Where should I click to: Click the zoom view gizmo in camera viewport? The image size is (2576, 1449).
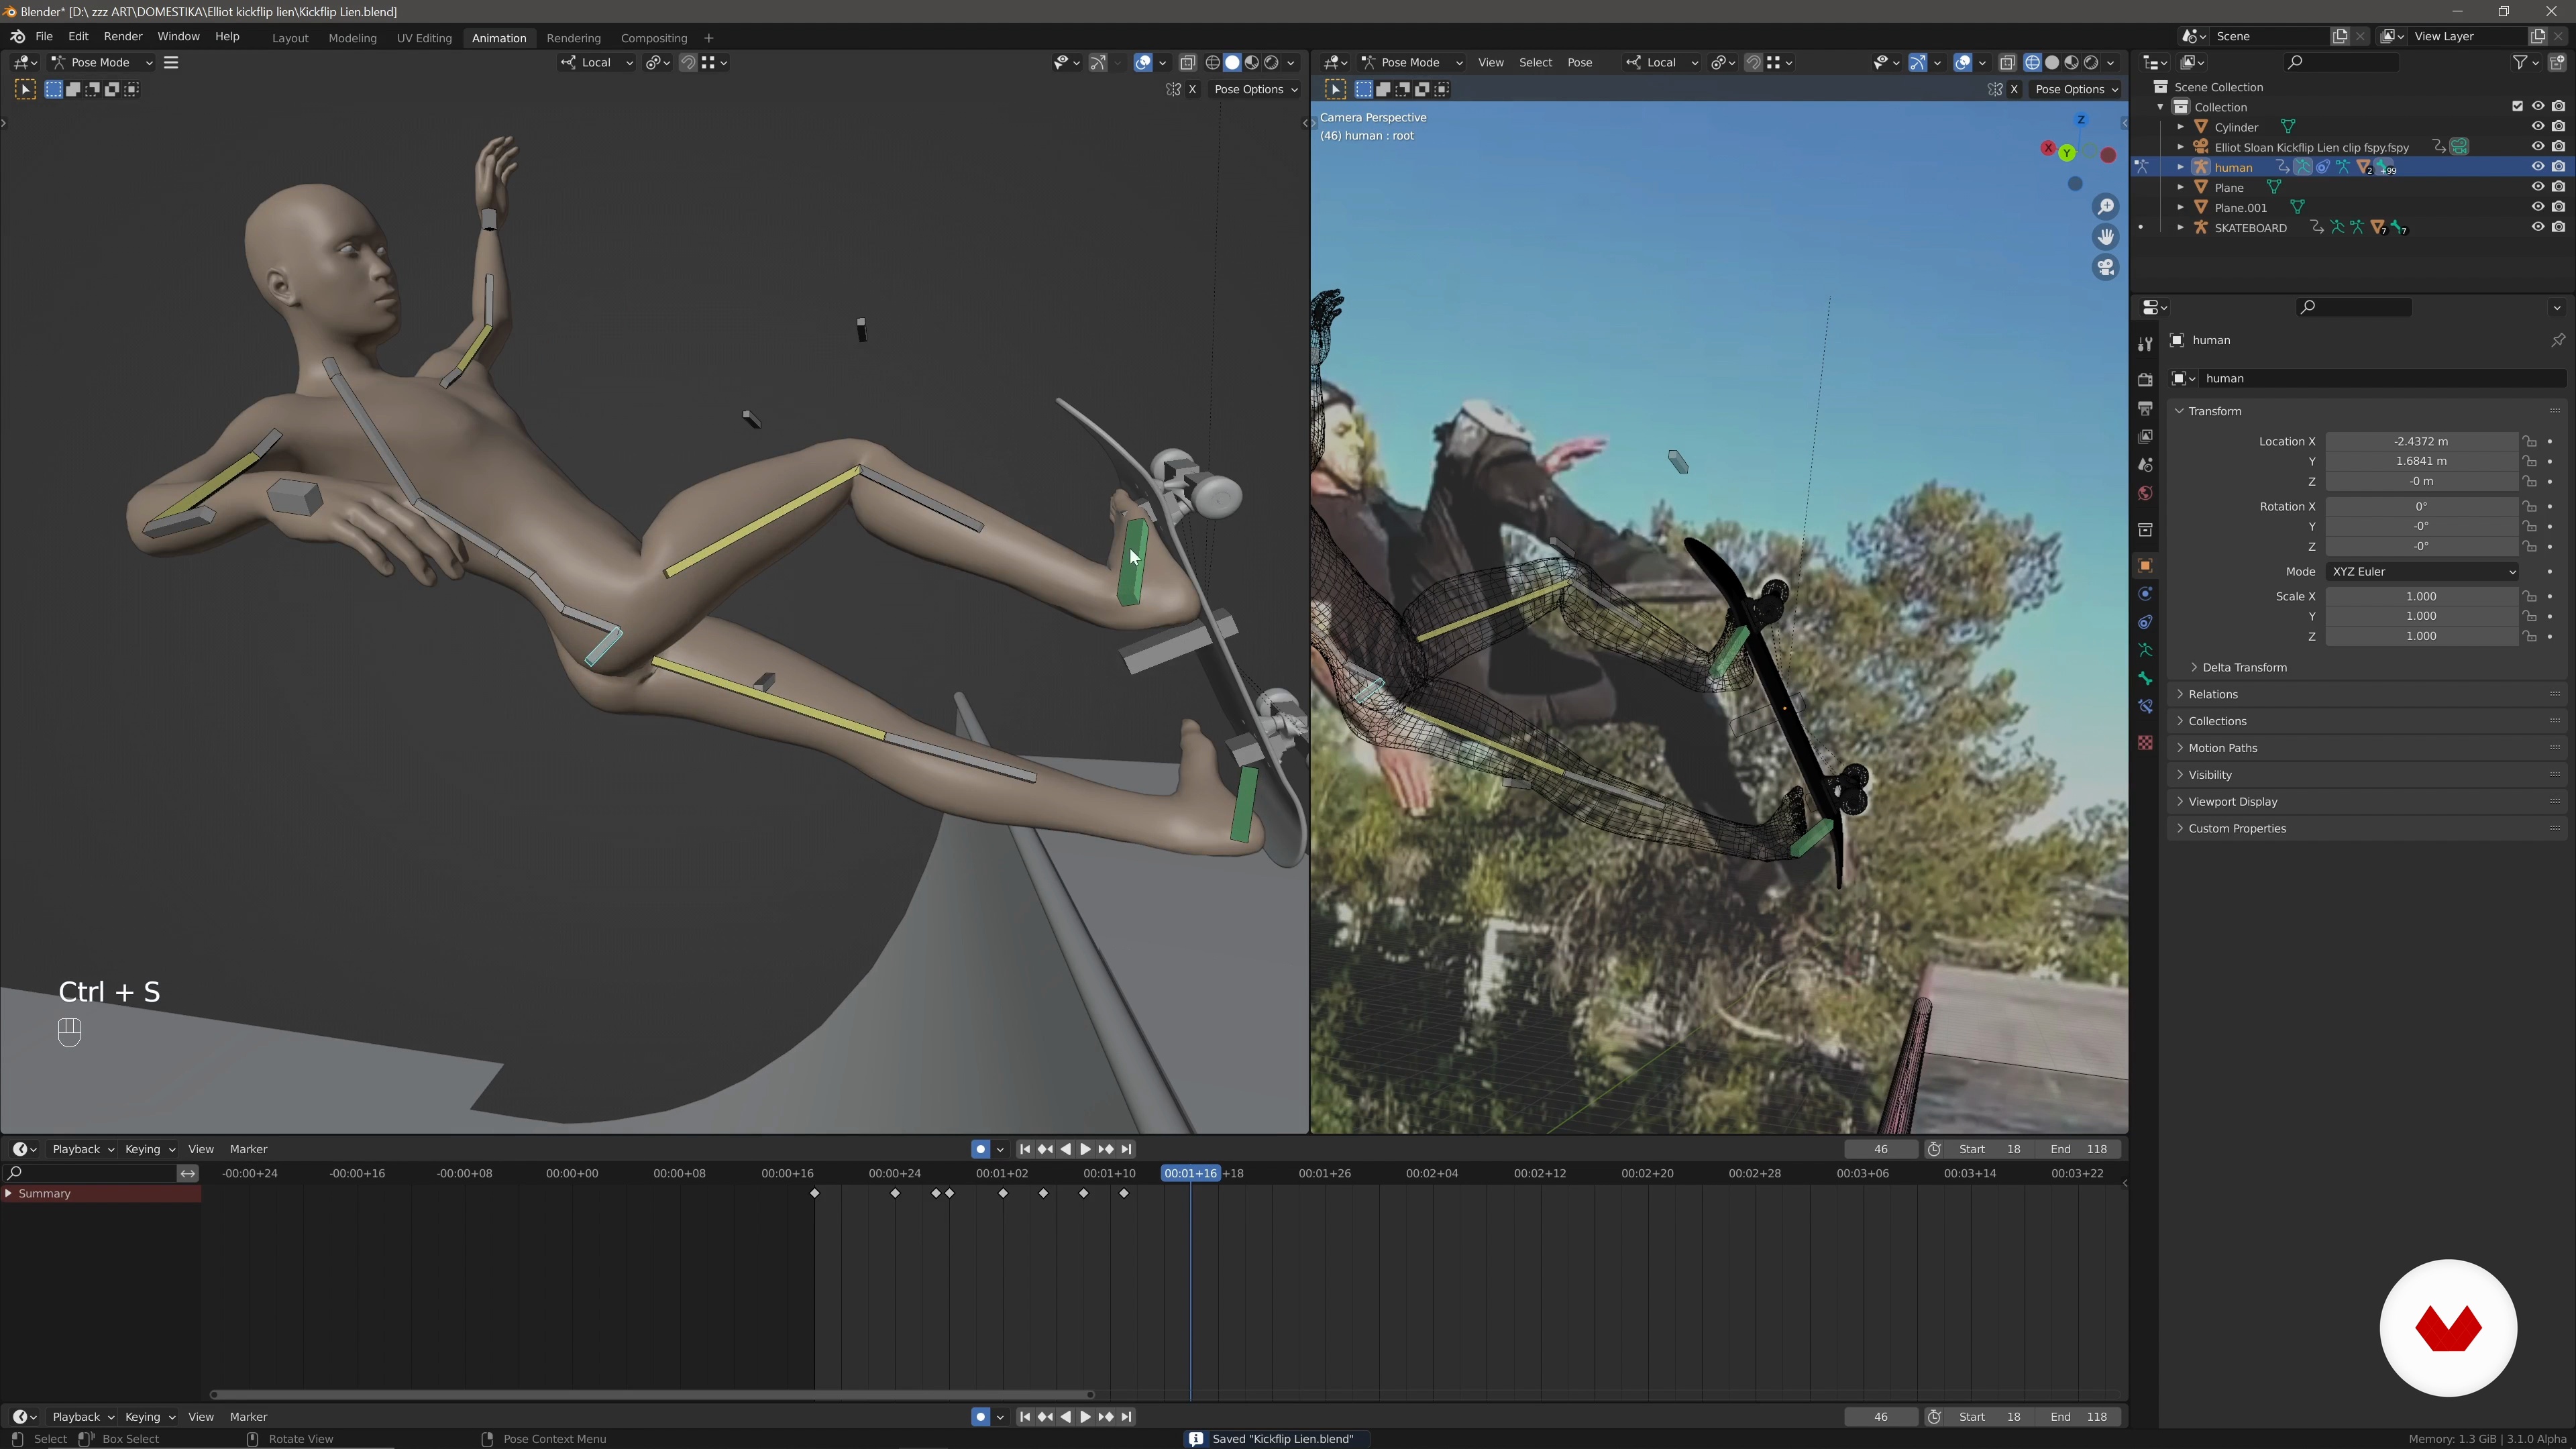click(2106, 206)
